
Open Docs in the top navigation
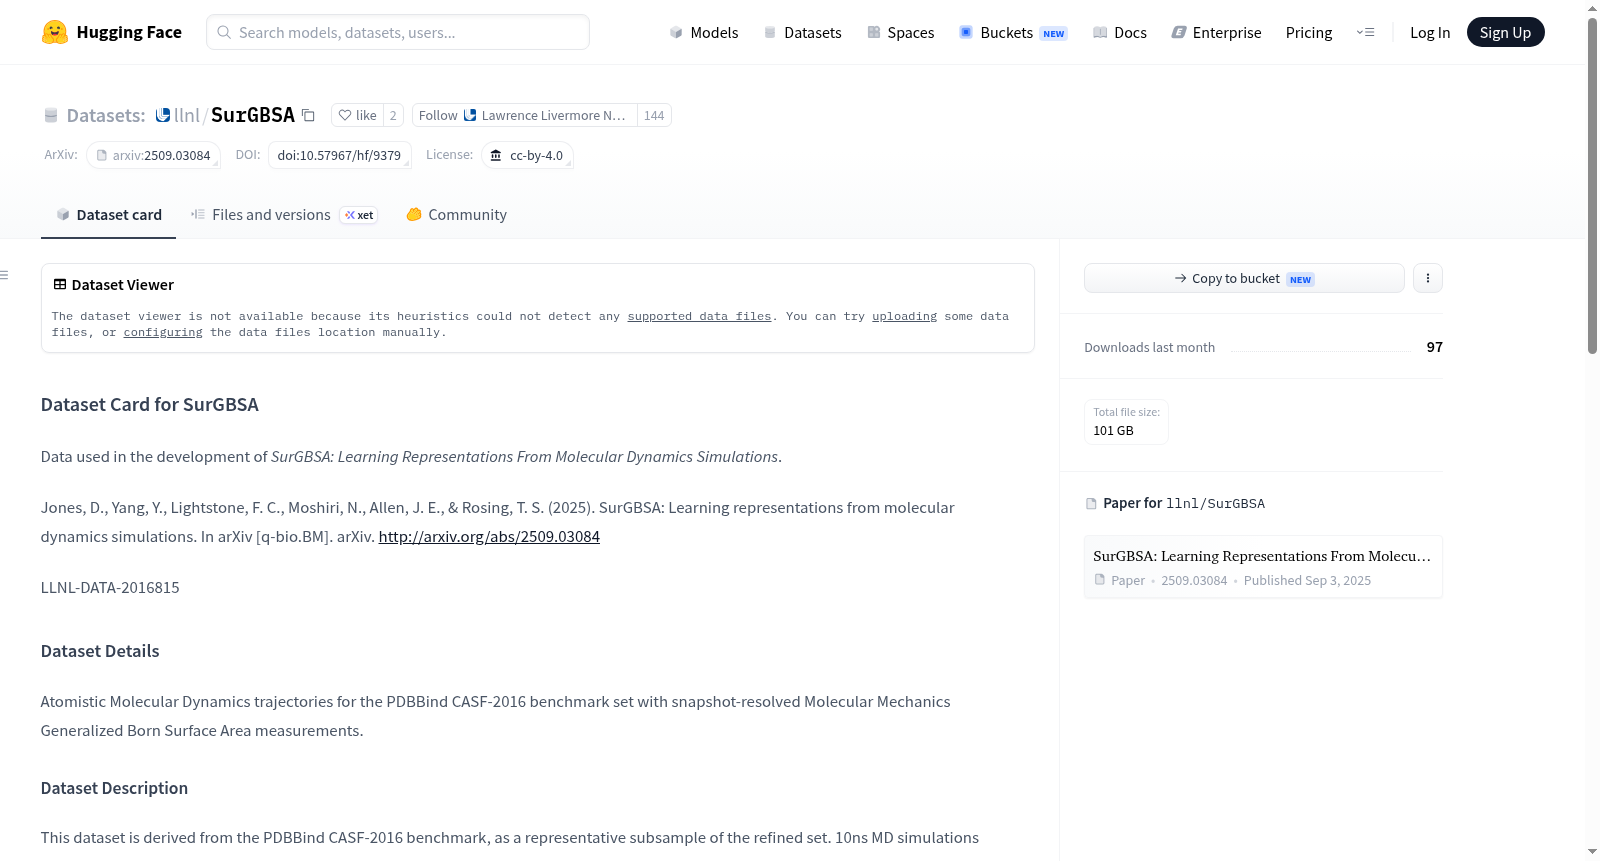click(1120, 33)
